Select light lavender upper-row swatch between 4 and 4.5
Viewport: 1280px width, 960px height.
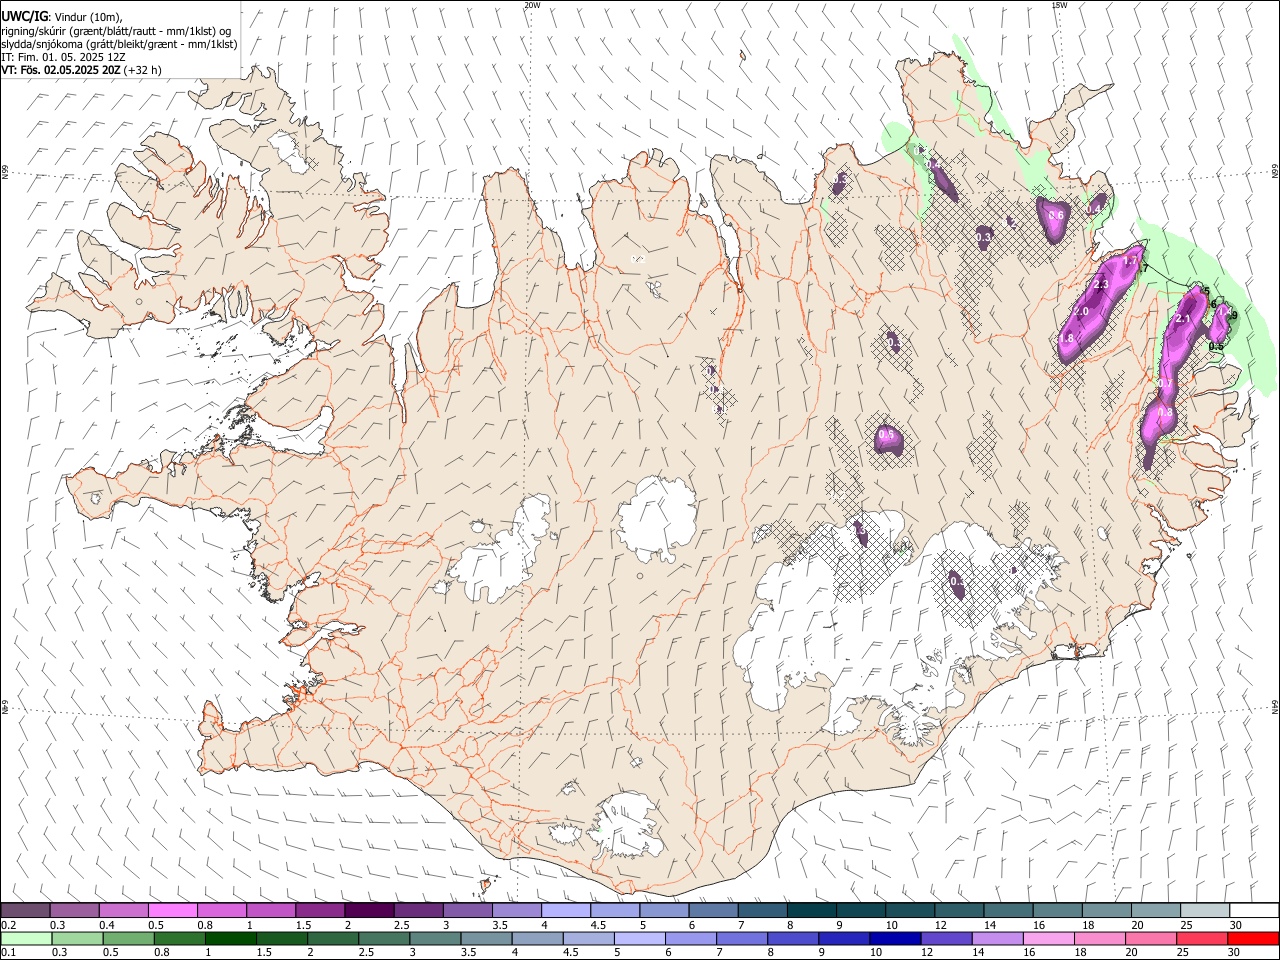pyautogui.click(x=566, y=911)
